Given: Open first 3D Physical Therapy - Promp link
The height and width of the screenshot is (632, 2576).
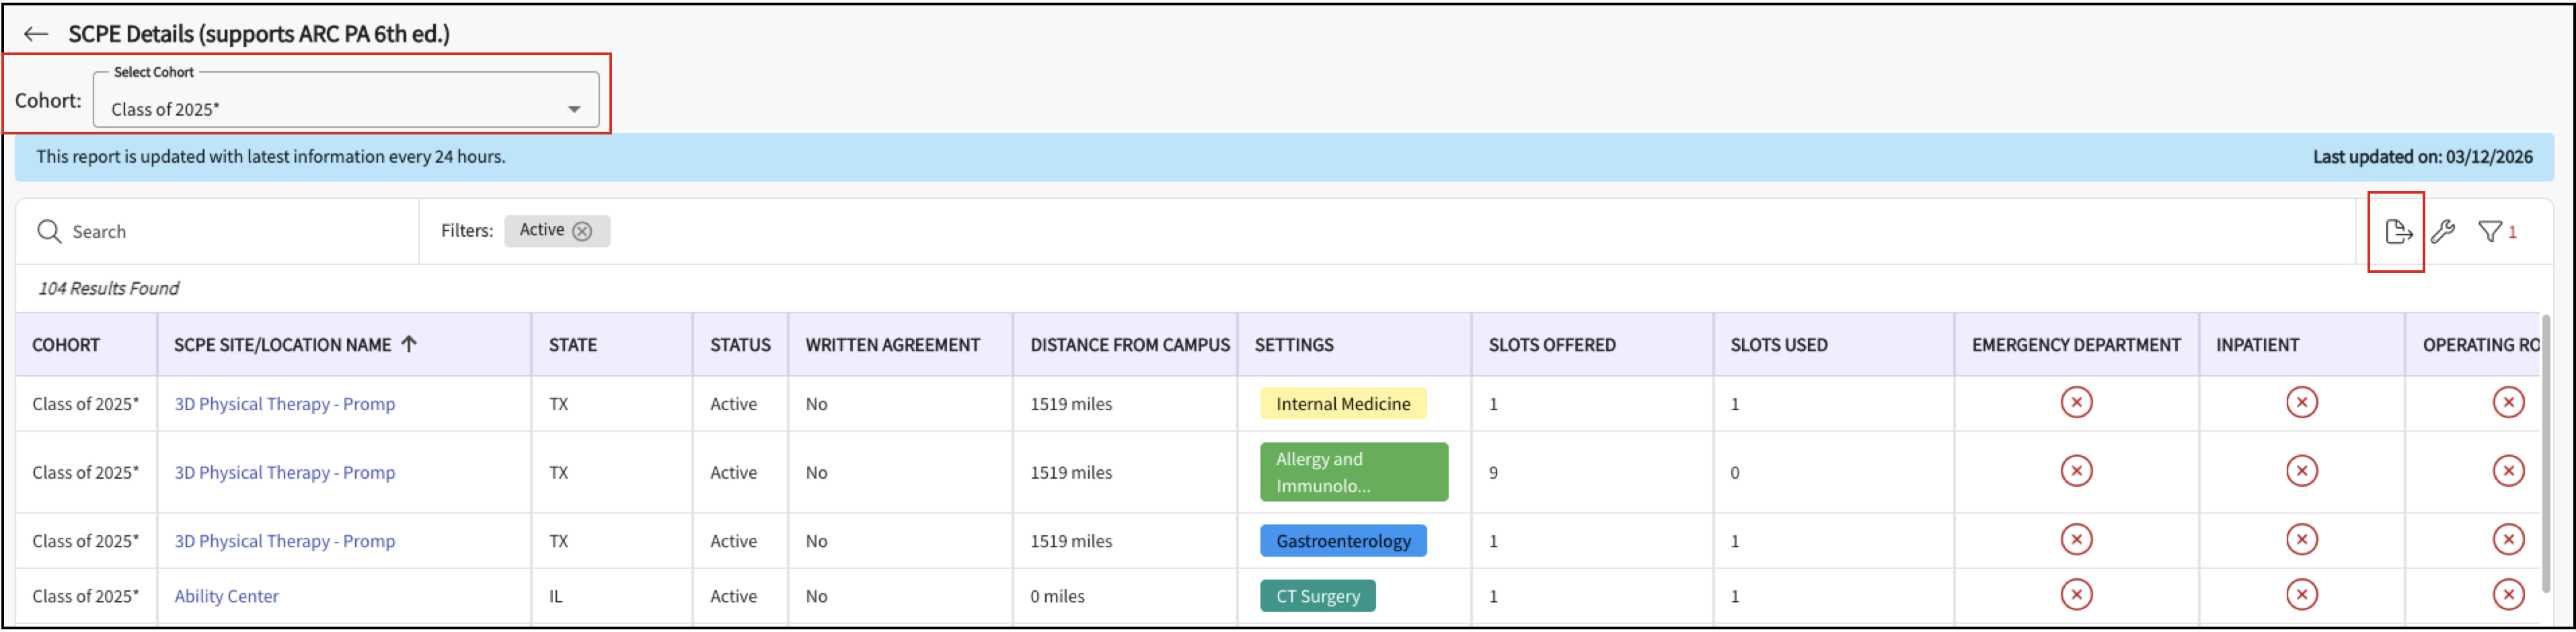Looking at the screenshot, I should (x=284, y=404).
